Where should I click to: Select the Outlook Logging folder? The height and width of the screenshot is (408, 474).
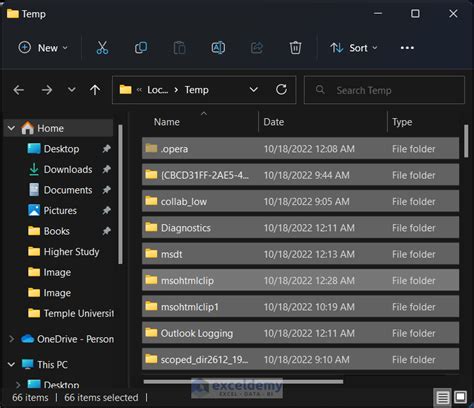[x=300, y=333]
